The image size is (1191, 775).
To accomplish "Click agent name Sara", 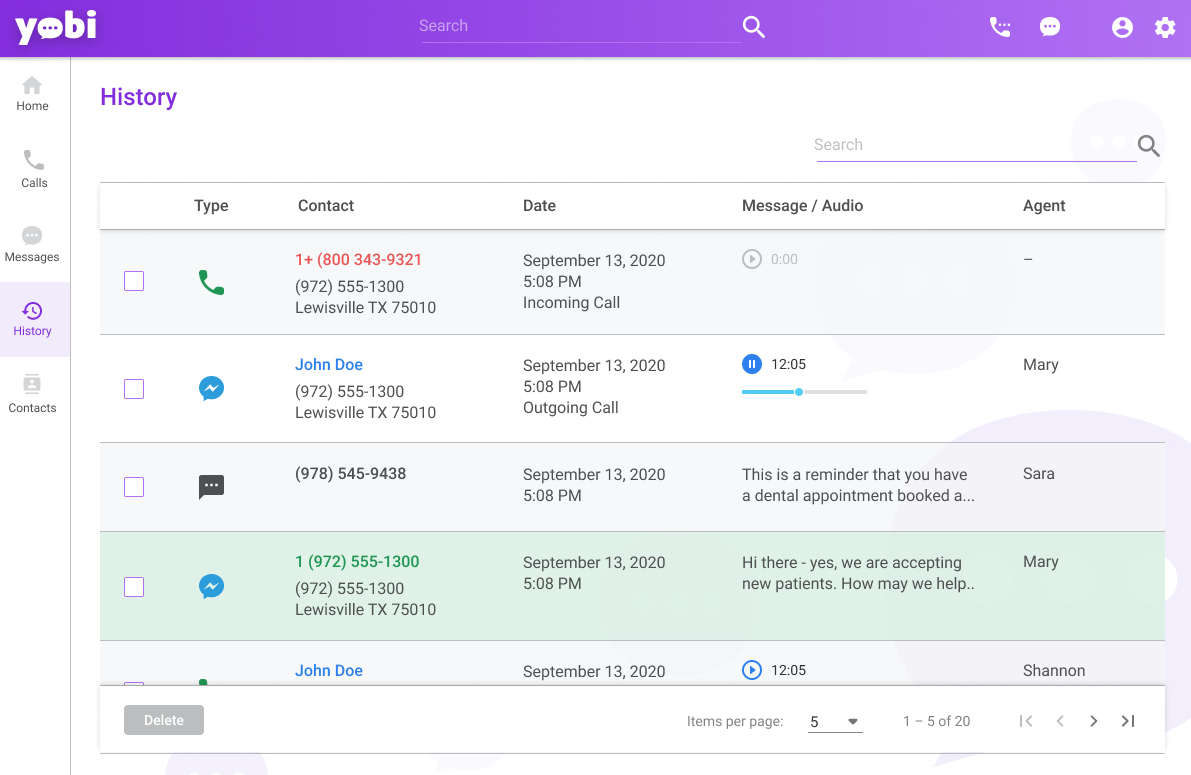I will (x=1038, y=474).
